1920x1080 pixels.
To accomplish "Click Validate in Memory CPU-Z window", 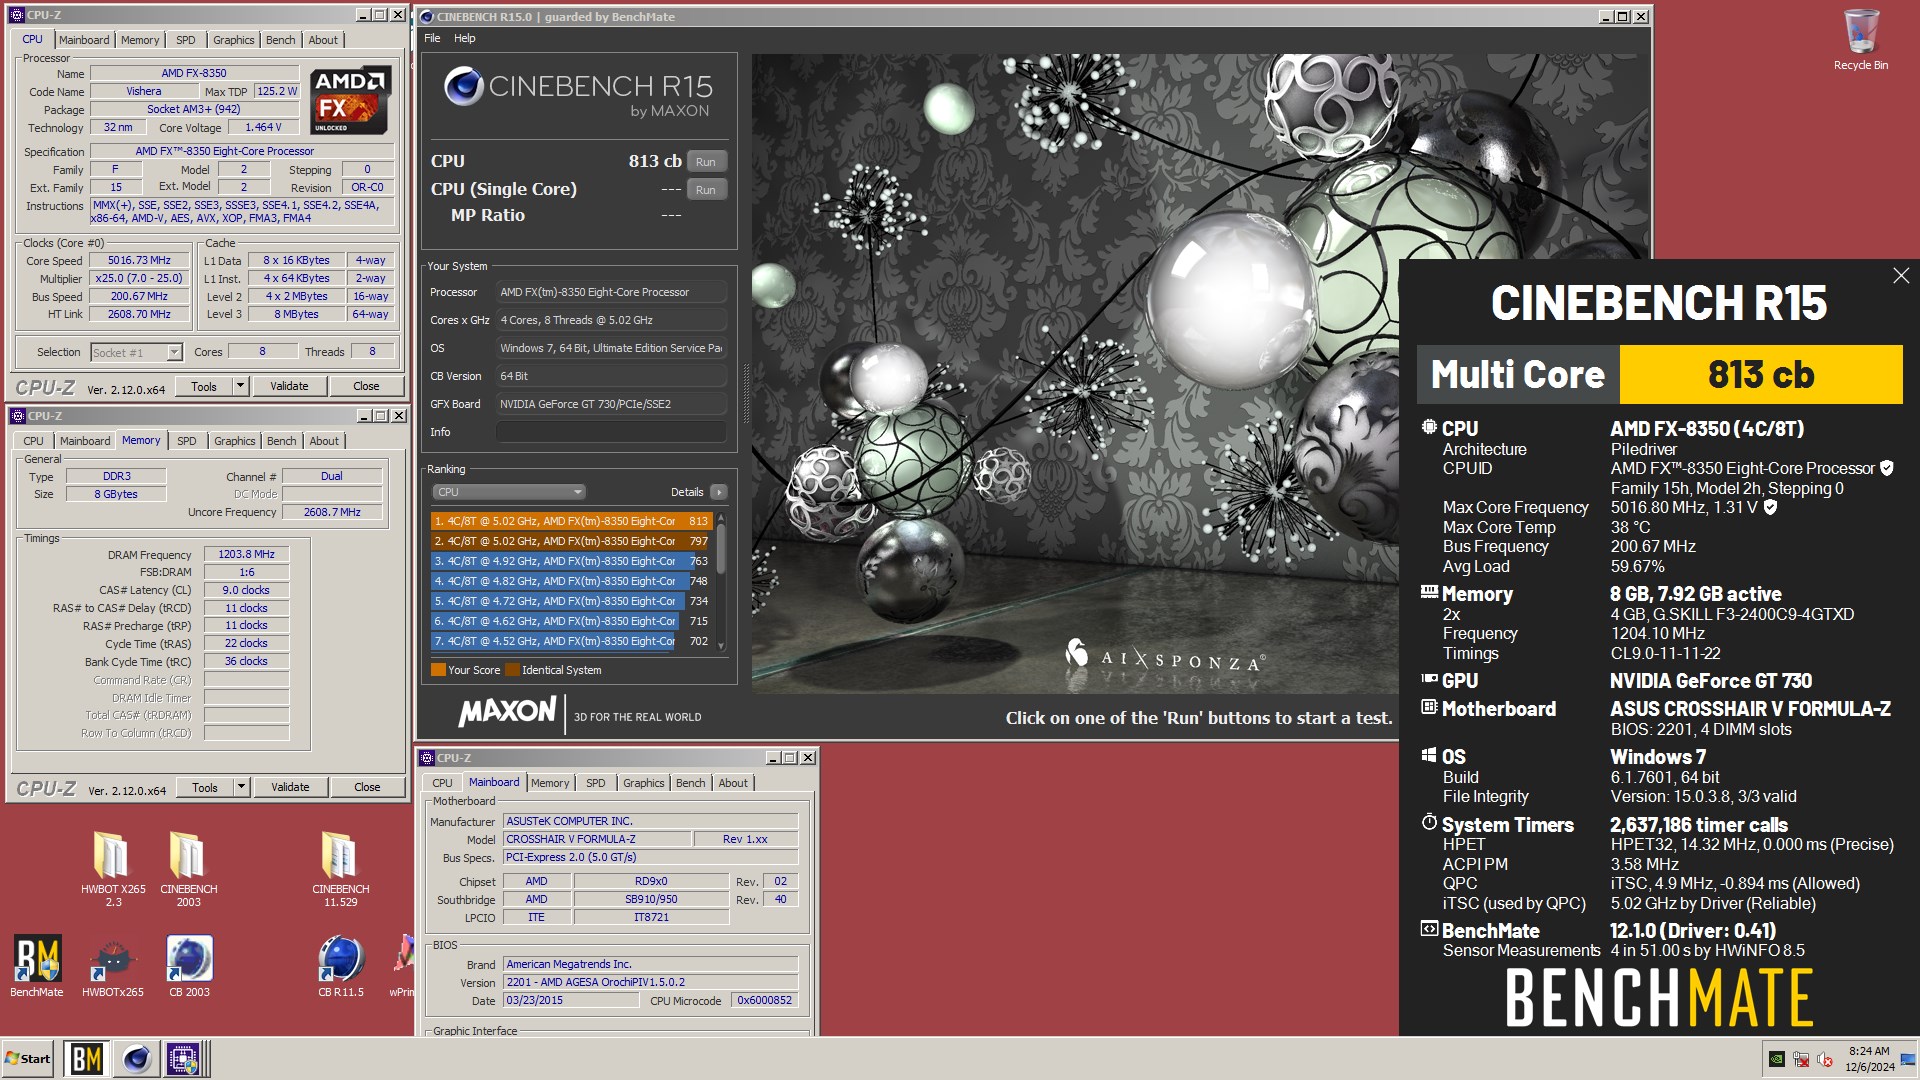I will tap(290, 787).
